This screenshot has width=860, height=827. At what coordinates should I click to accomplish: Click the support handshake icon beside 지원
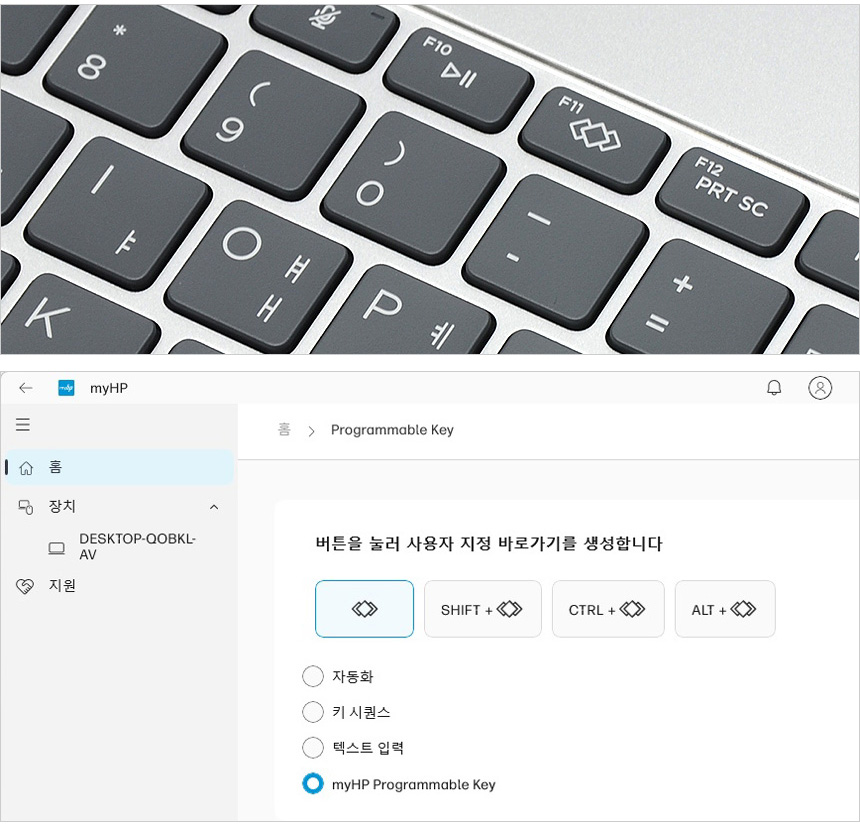25,586
